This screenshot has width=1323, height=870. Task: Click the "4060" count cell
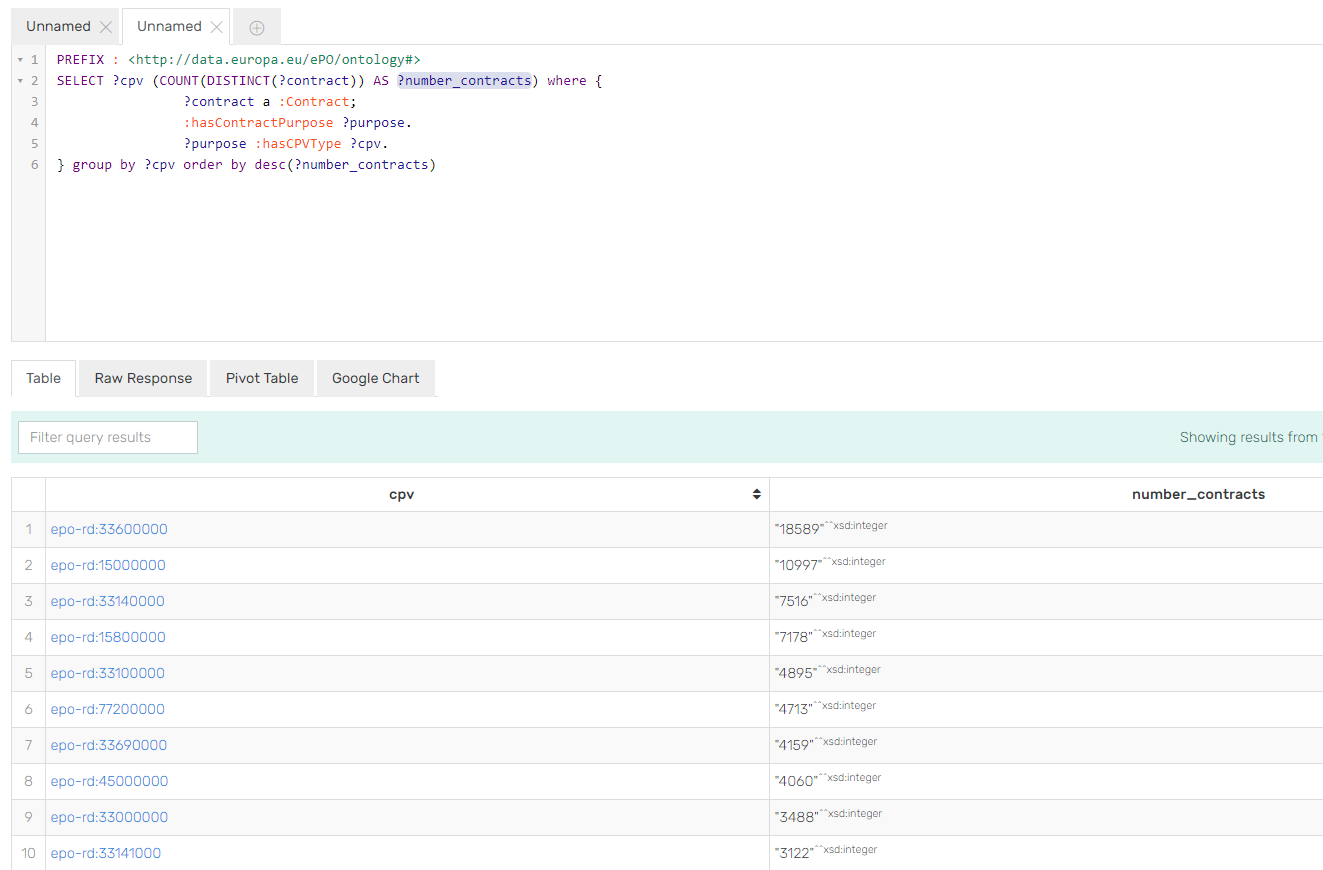tap(1046, 781)
